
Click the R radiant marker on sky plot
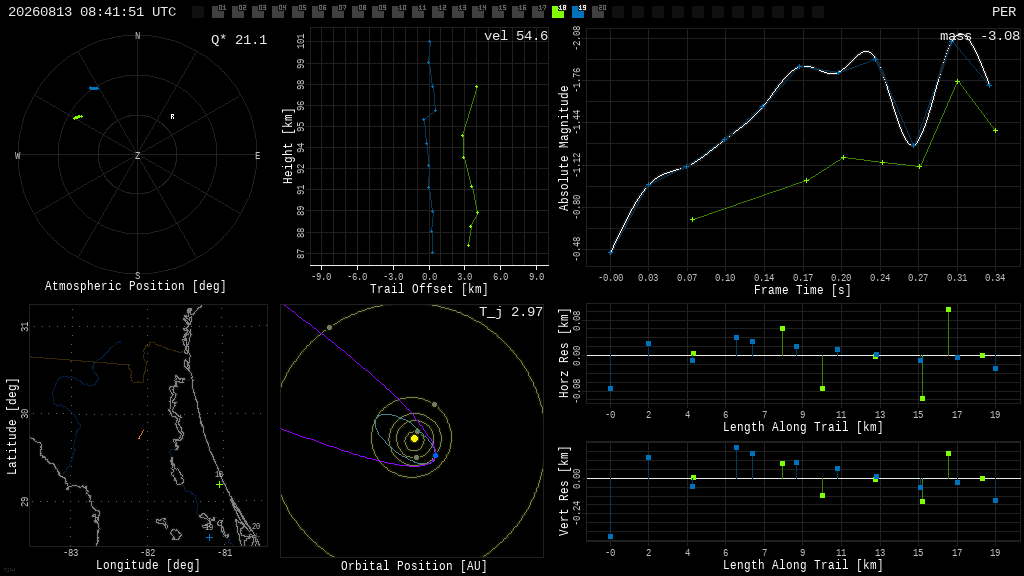click(x=172, y=117)
